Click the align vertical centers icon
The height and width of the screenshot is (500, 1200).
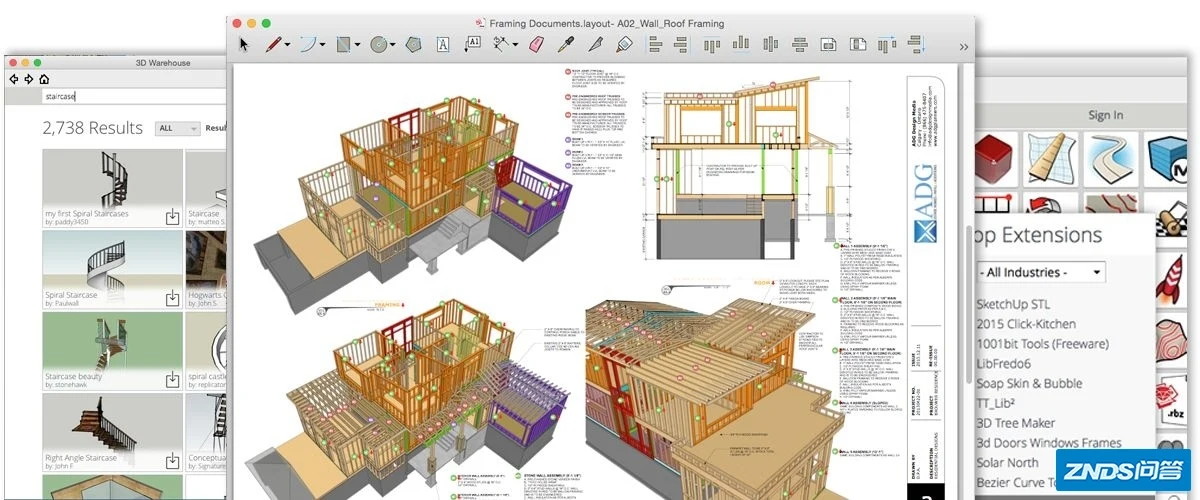coord(771,44)
